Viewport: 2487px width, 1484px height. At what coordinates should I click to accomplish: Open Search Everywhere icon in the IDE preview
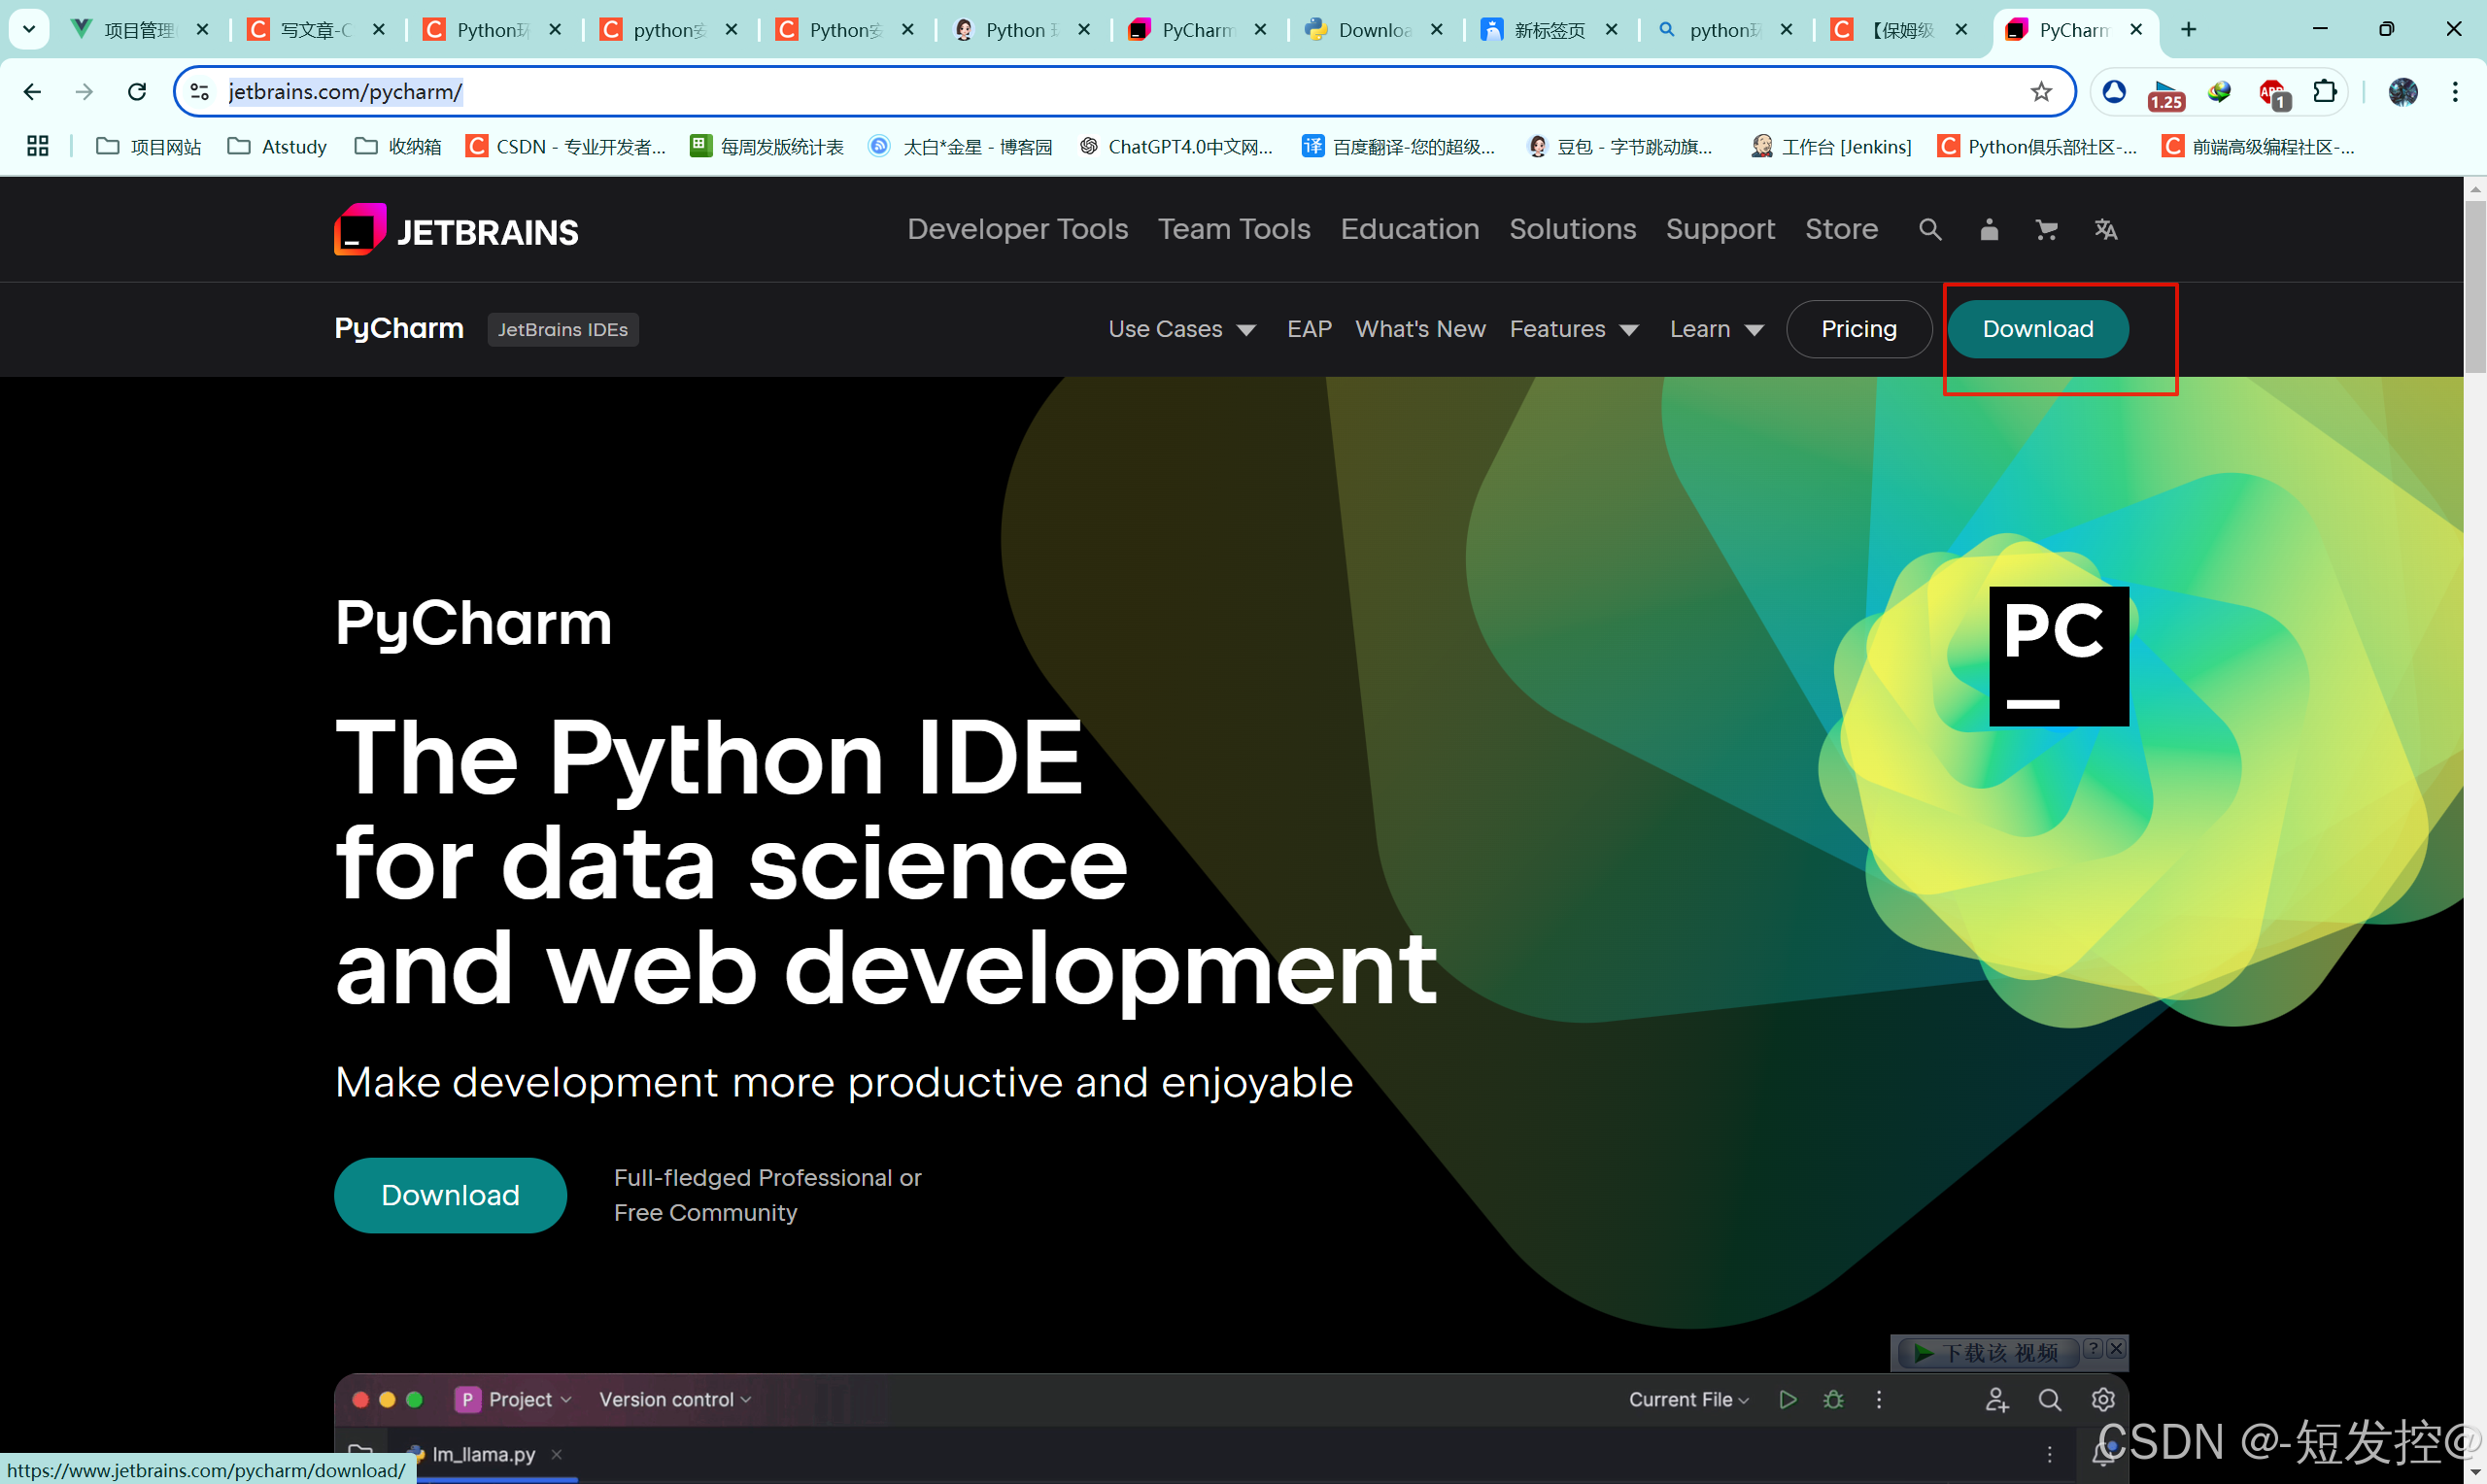coord(2051,1399)
